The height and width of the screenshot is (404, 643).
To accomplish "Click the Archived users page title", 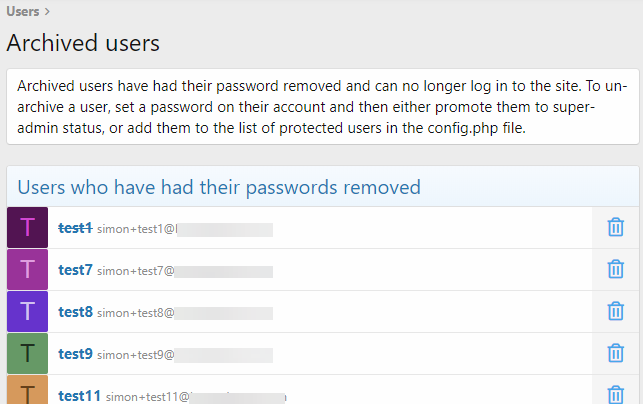I will [83, 43].
